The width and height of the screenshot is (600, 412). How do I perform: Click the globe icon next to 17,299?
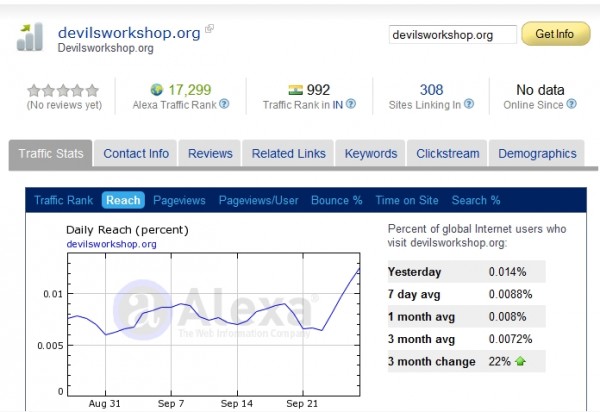[x=157, y=90]
